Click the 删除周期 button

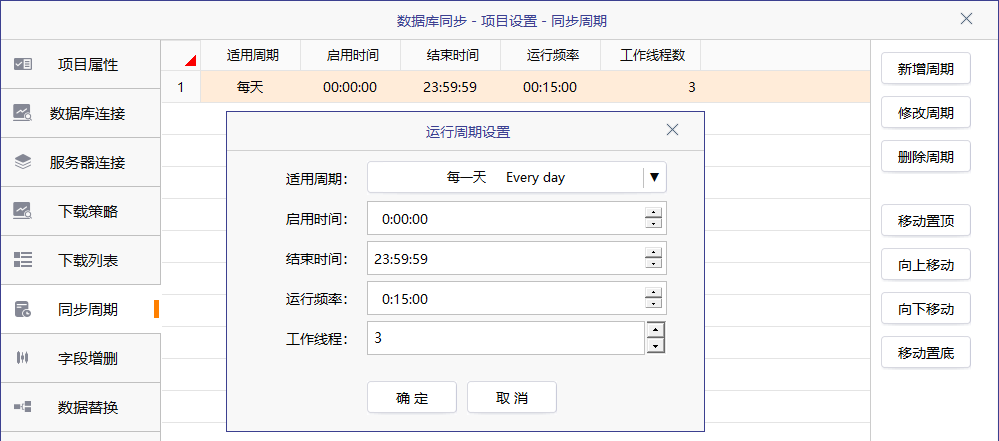[x=926, y=156]
